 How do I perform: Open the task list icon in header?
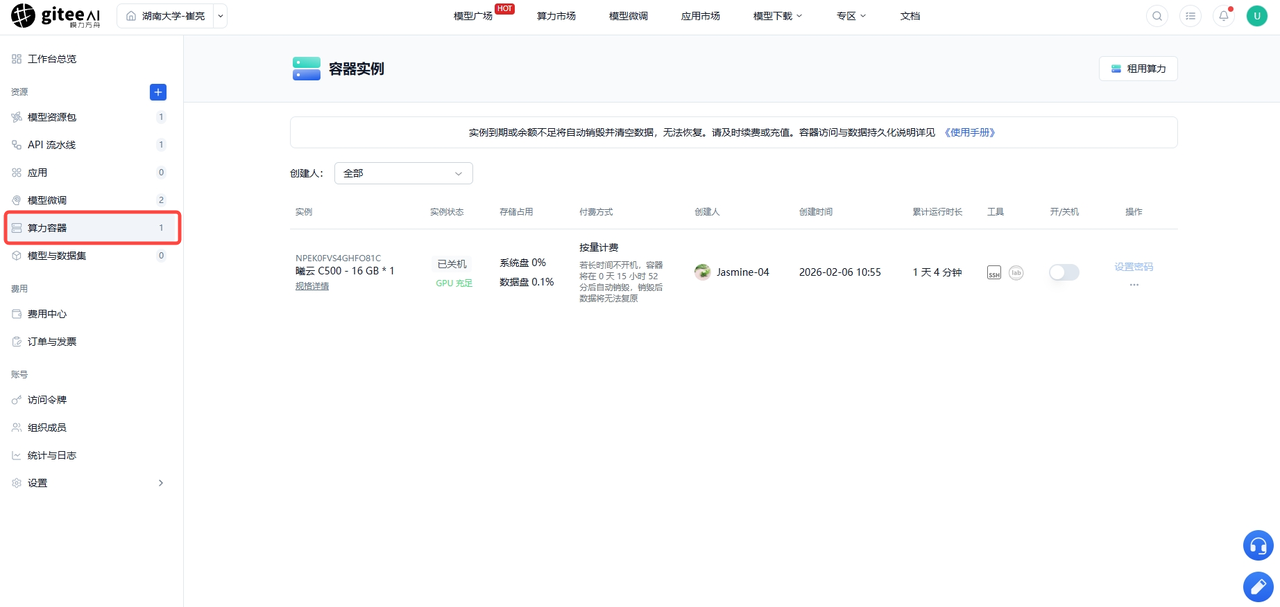pos(1190,16)
